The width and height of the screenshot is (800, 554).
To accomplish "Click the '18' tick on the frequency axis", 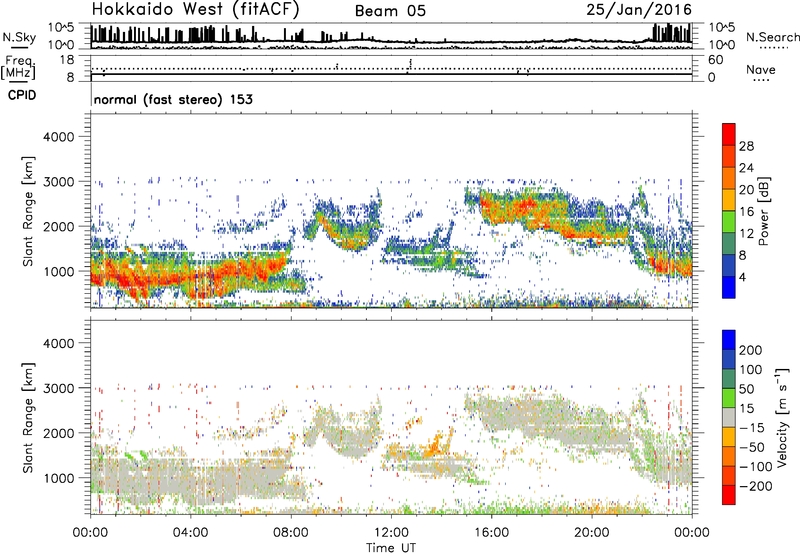I will click(67, 60).
